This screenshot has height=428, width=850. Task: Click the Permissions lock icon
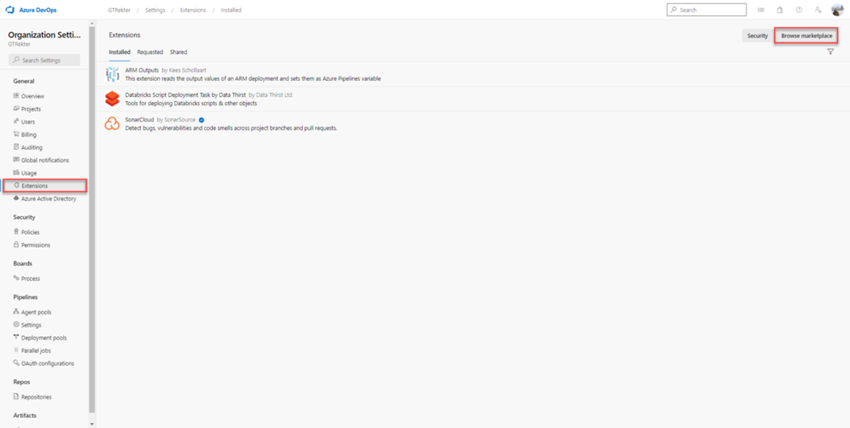[x=16, y=245]
